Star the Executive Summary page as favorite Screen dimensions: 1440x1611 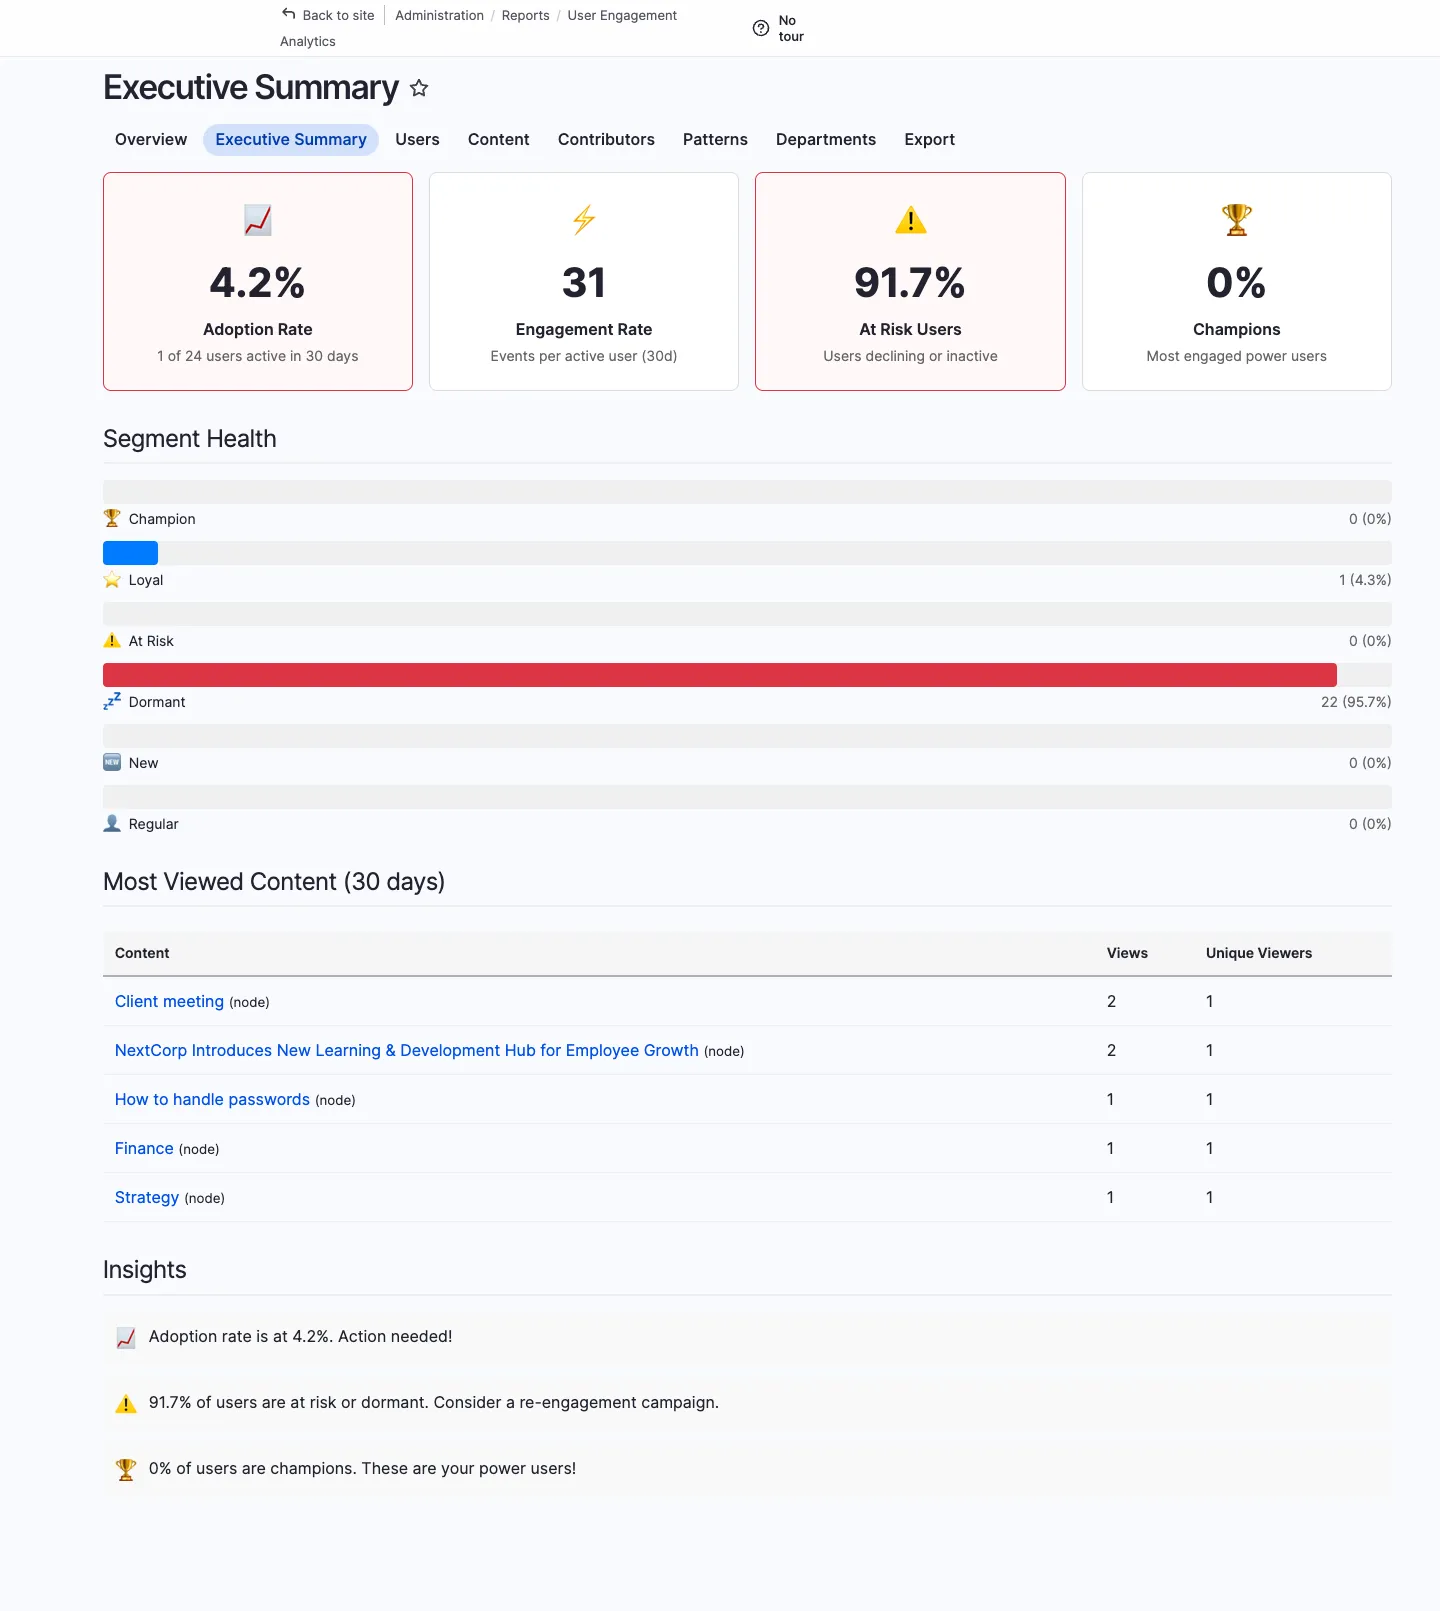(419, 88)
